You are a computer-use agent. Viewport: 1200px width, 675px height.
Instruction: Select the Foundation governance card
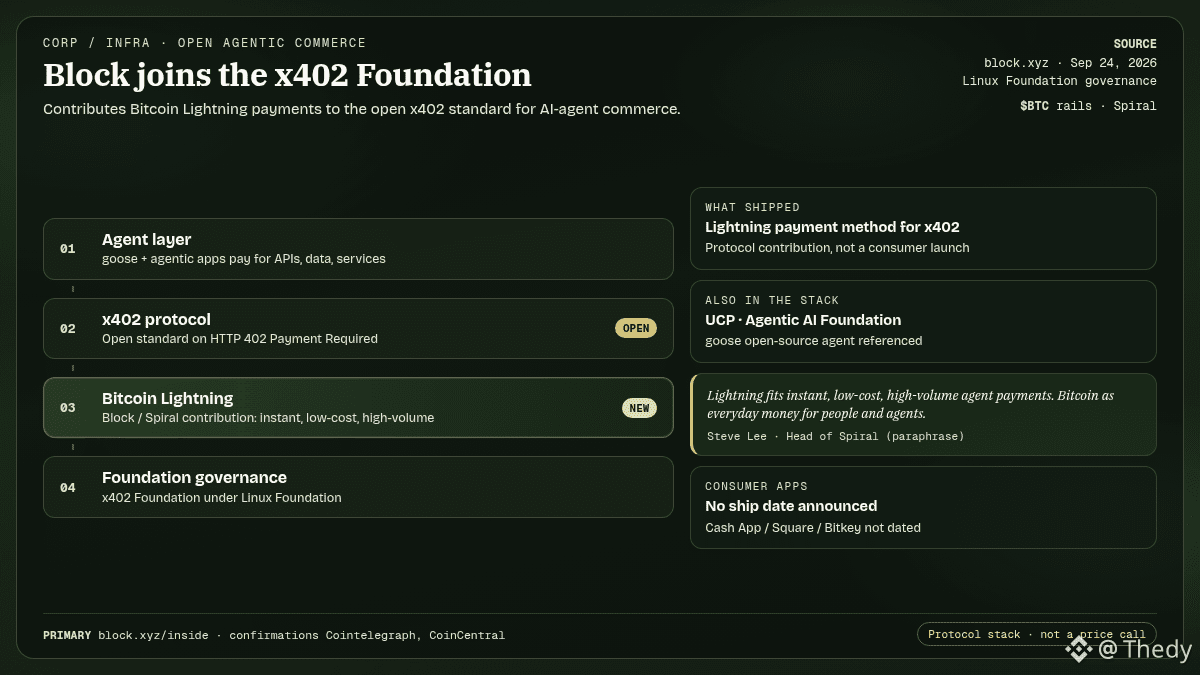point(358,487)
